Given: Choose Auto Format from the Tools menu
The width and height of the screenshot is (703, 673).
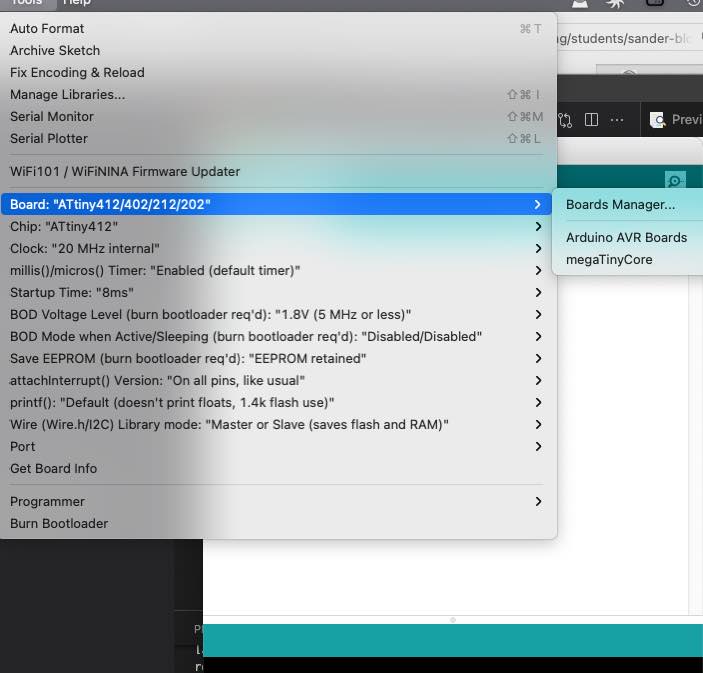Looking at the screenshot, I should coord(276,29).
